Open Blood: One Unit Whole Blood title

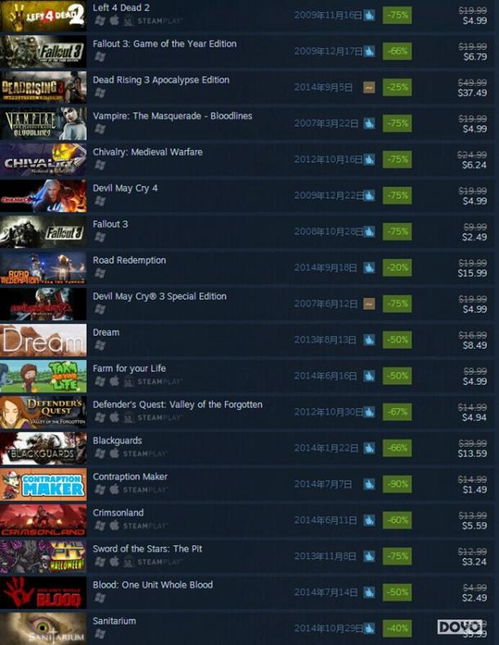153,585
